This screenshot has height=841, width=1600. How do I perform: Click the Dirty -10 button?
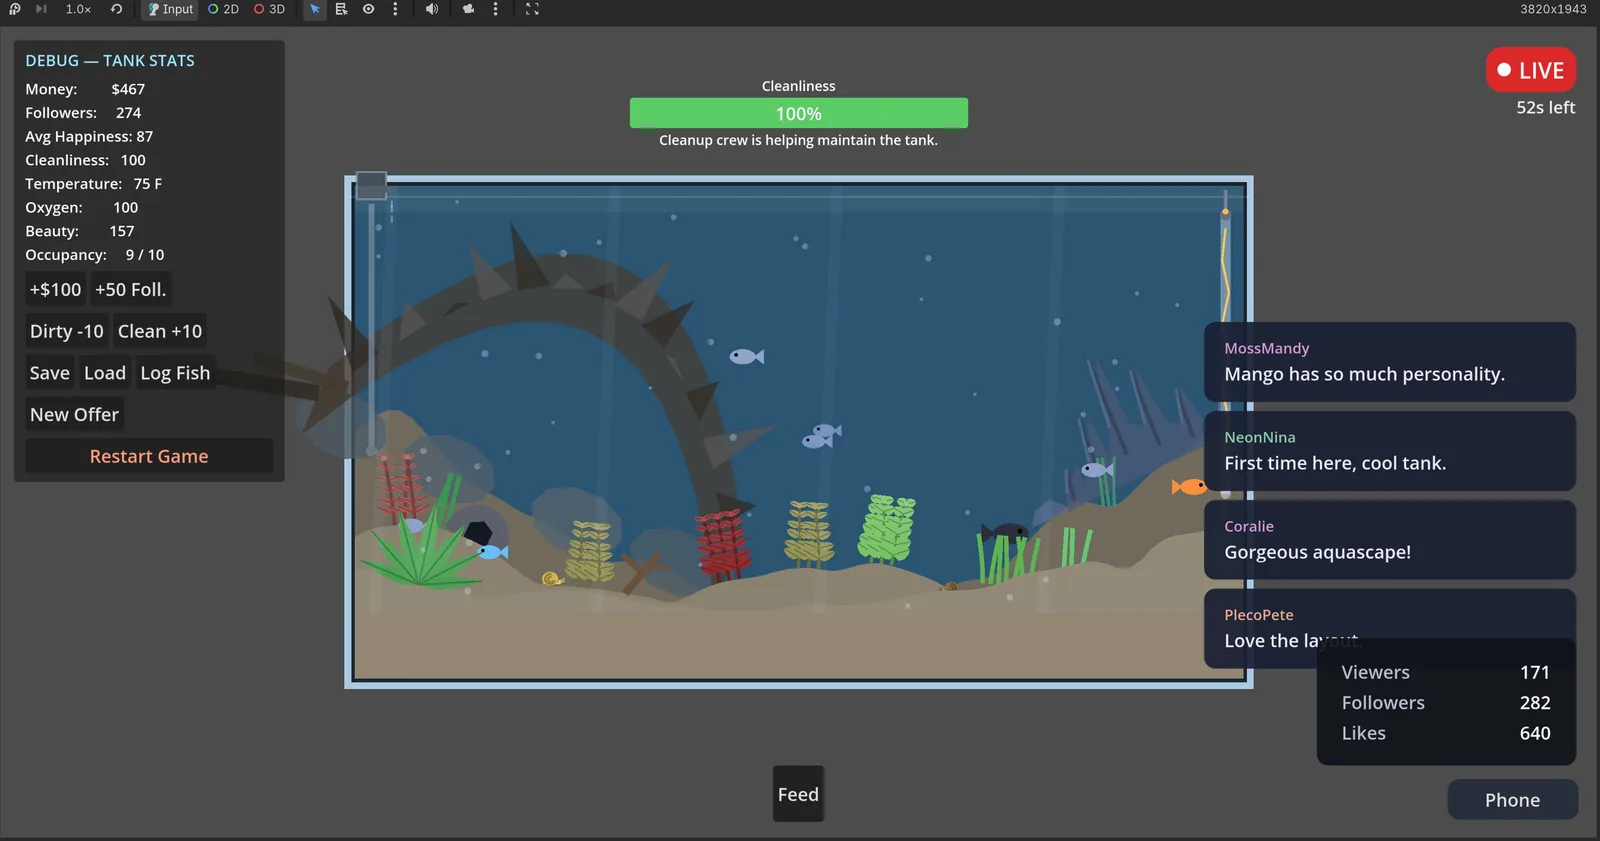coord(66,331)
